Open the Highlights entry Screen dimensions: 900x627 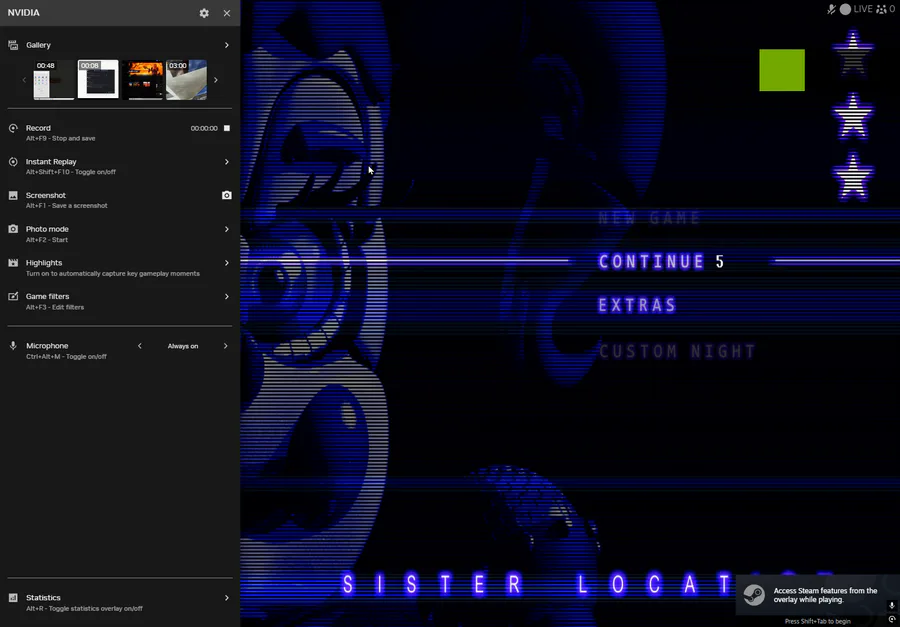[x=120, y=268]
